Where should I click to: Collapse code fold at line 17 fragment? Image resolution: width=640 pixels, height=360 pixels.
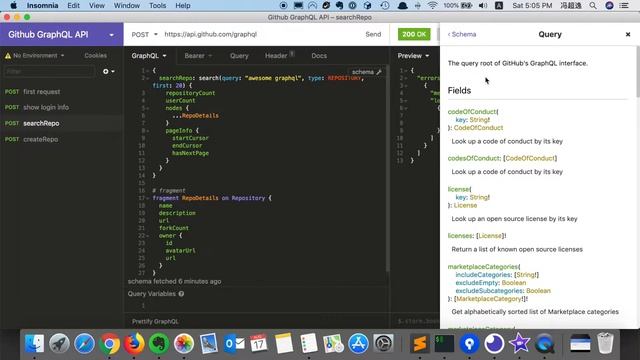pos(147,198)
